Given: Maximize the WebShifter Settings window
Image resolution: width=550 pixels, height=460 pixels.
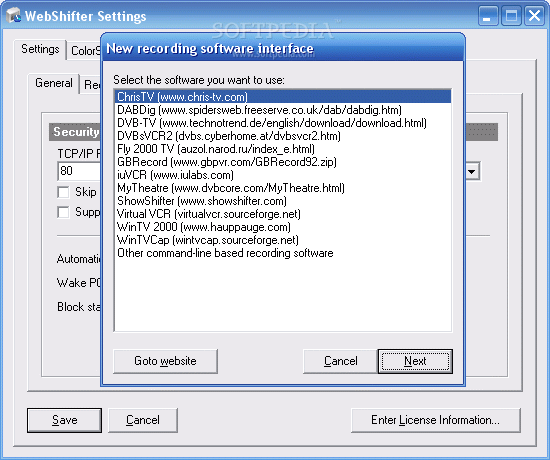Looking at the screenshot, I should 511,16.
